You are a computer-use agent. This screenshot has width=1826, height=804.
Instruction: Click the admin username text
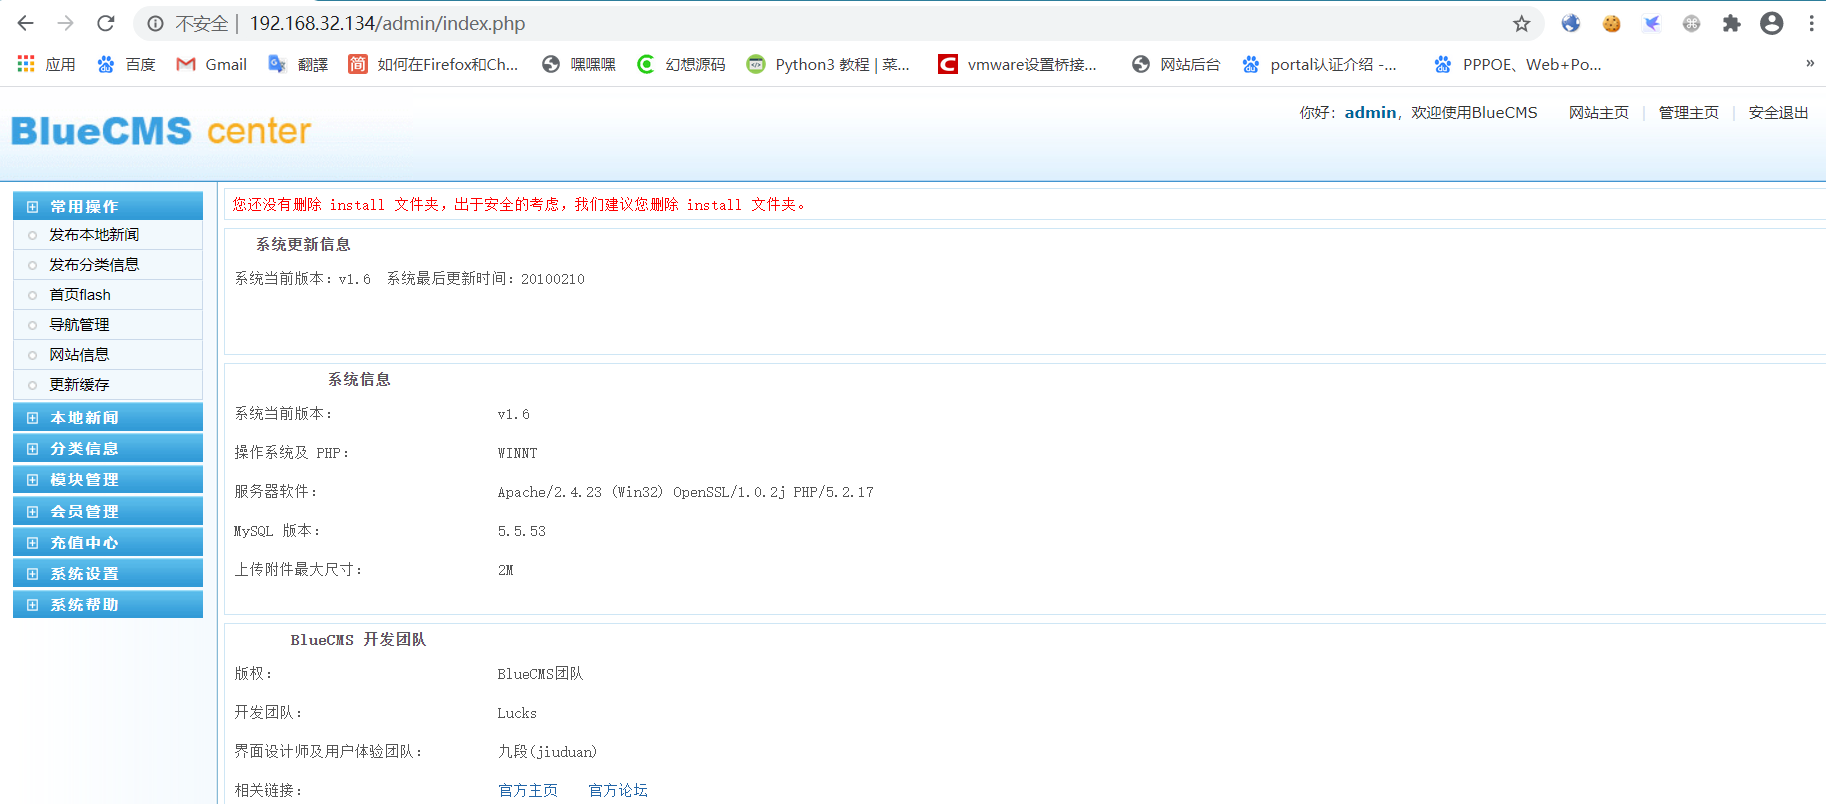(x=1370, y=113)
